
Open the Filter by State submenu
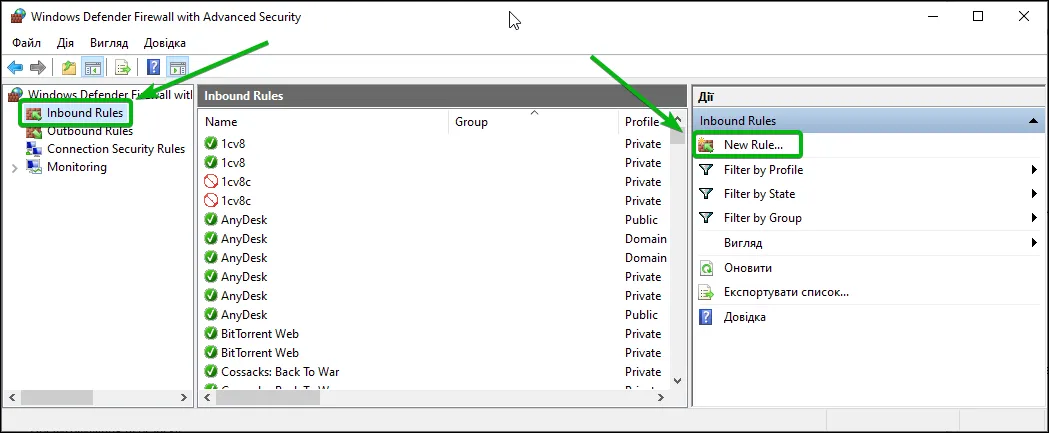coord(868,194)
